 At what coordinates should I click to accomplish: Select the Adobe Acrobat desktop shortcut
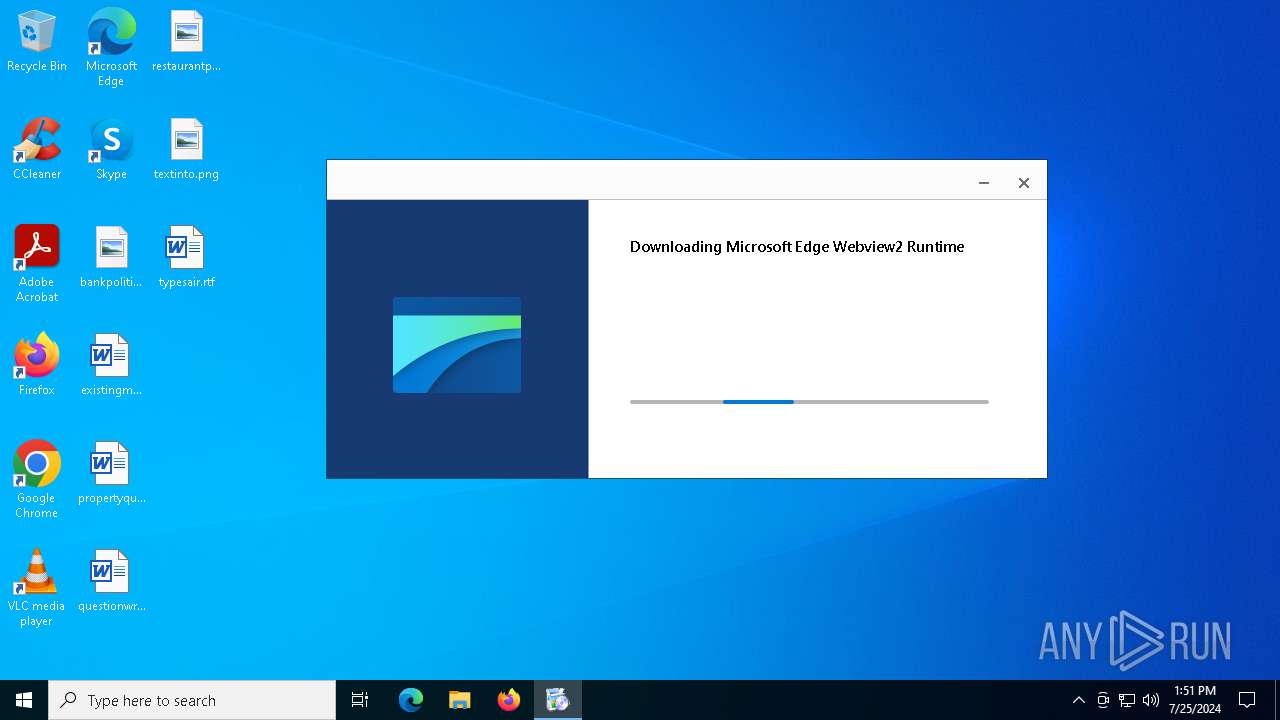(x=37, y=263)
